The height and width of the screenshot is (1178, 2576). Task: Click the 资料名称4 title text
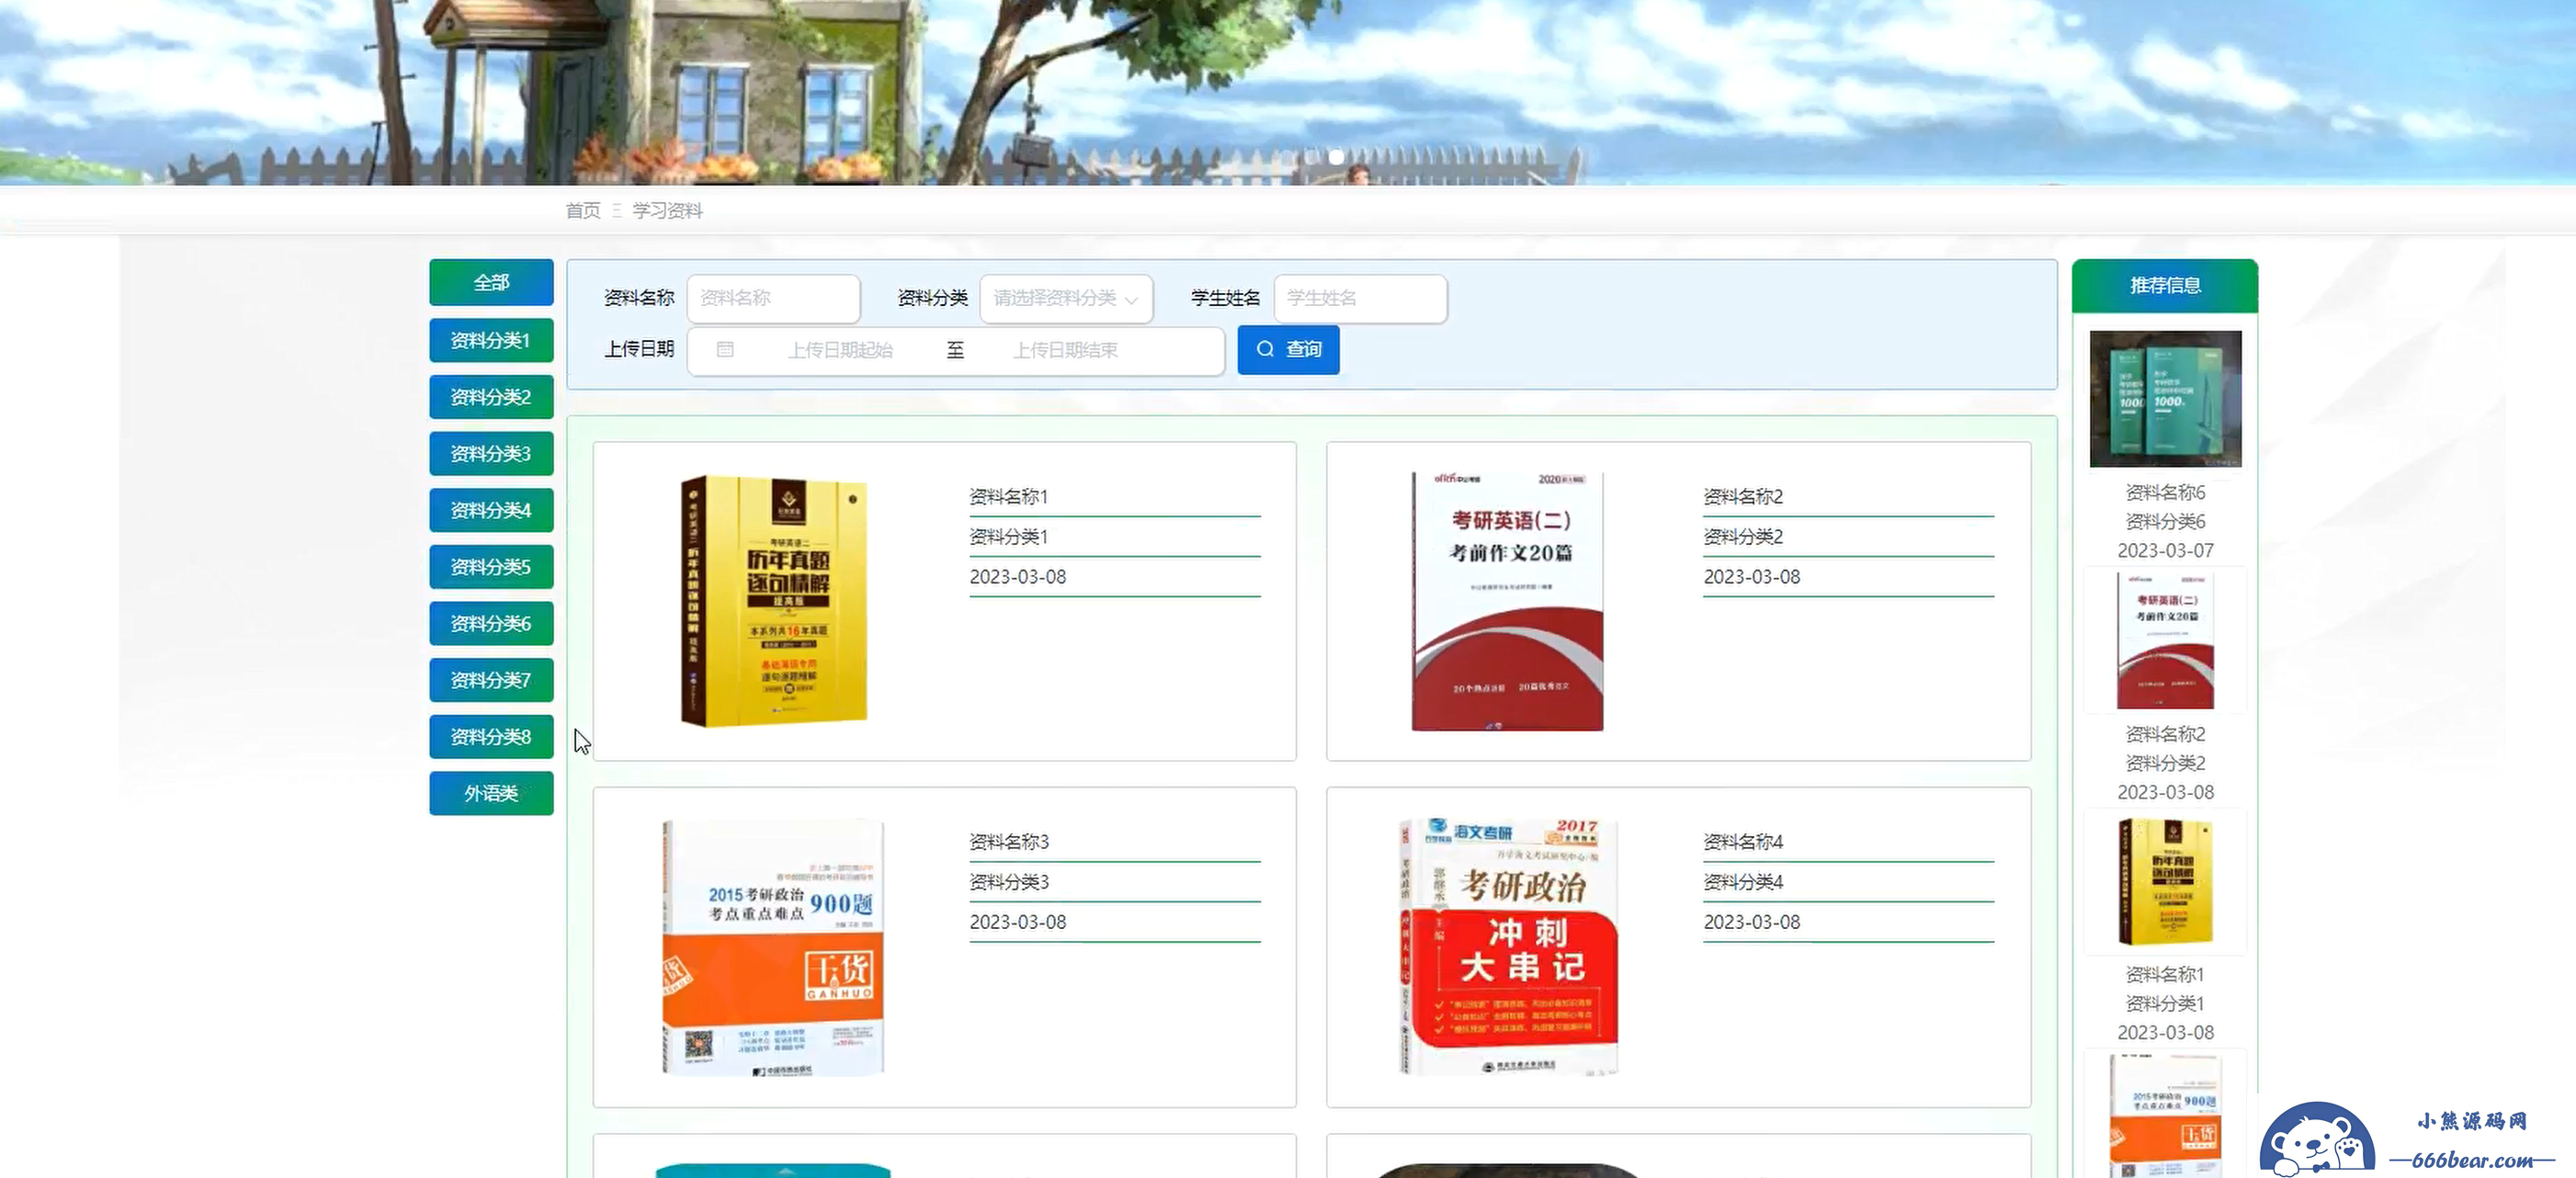(1743, 842)
